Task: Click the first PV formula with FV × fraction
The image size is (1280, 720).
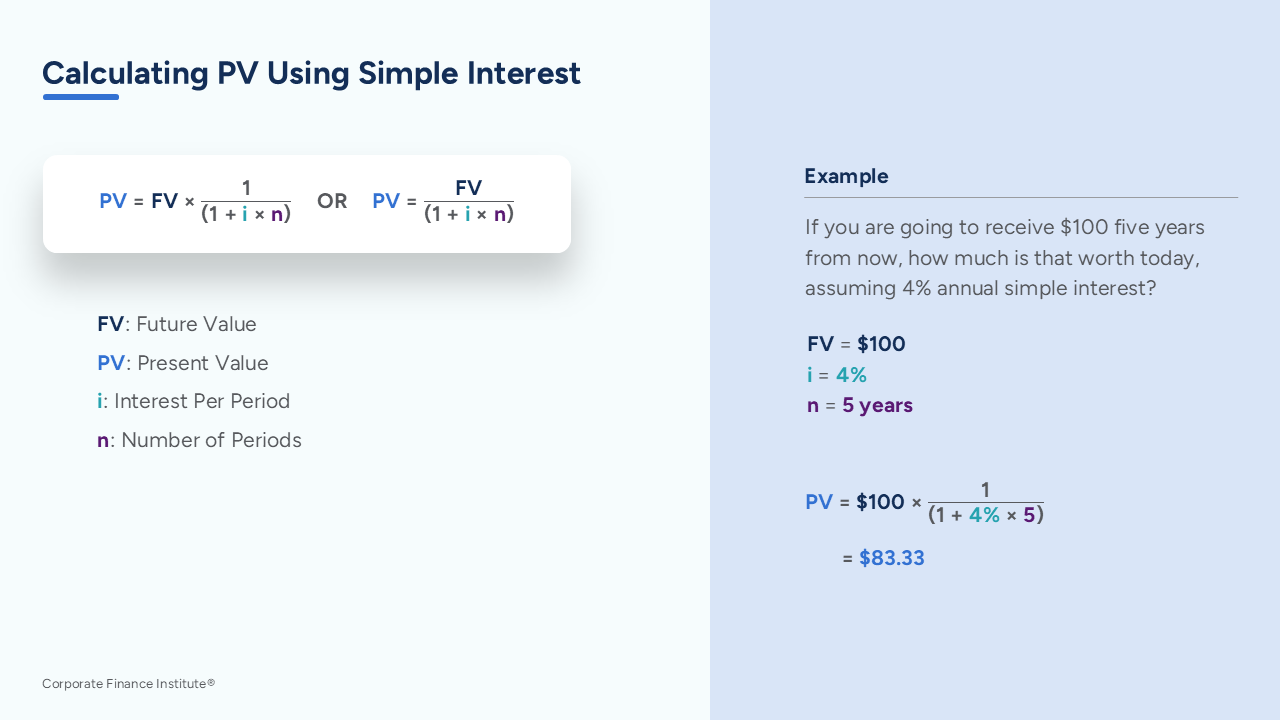Action: coord(195,201)
